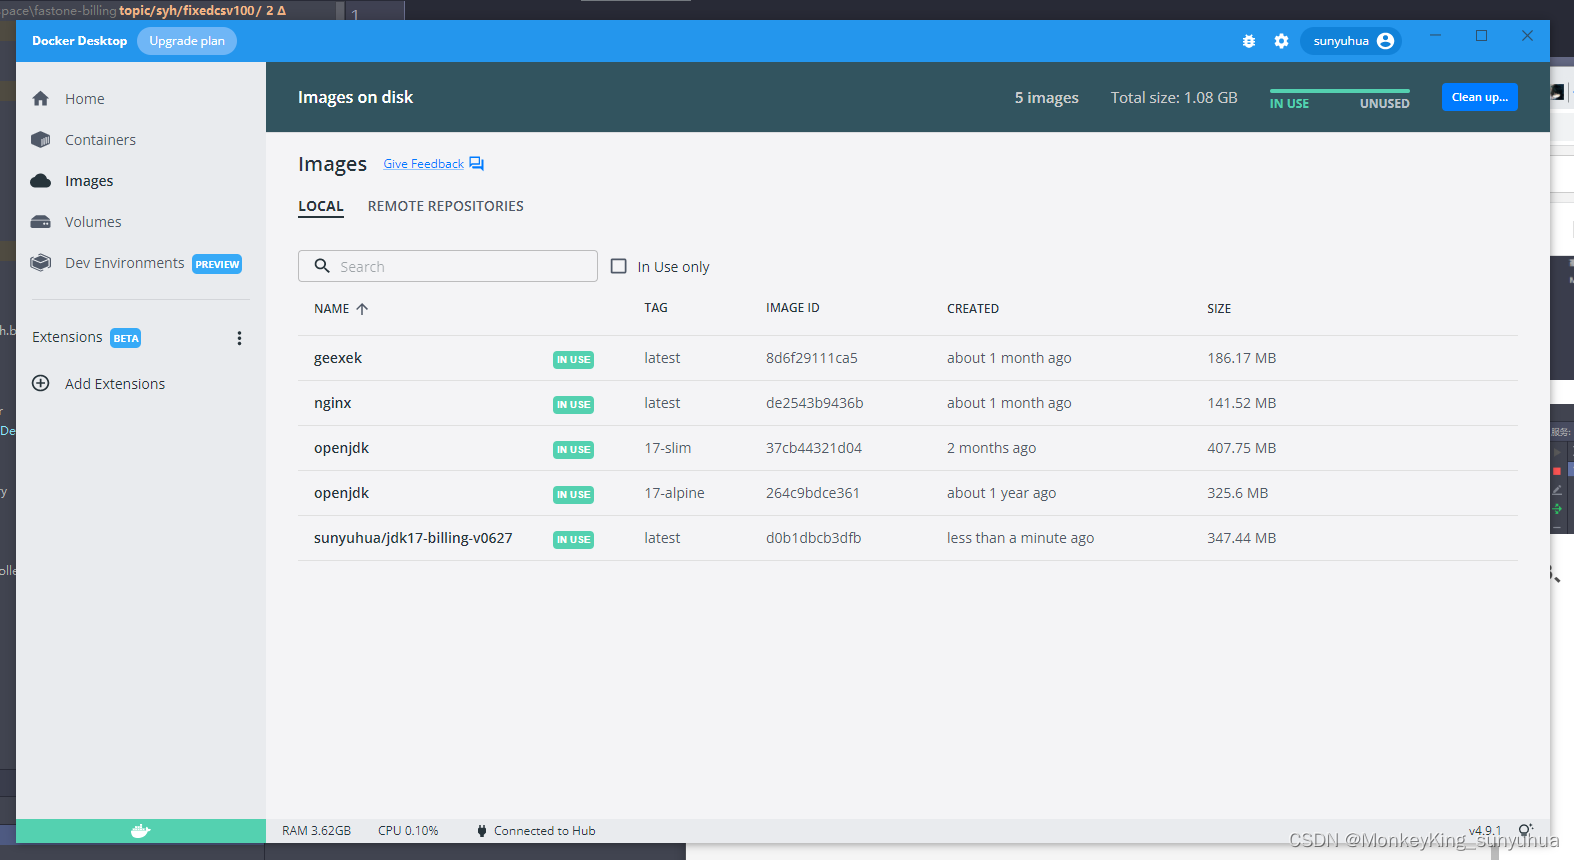Open the Settings gear icon
This screenshot has width=1574, height=860.
(1281, 41)
